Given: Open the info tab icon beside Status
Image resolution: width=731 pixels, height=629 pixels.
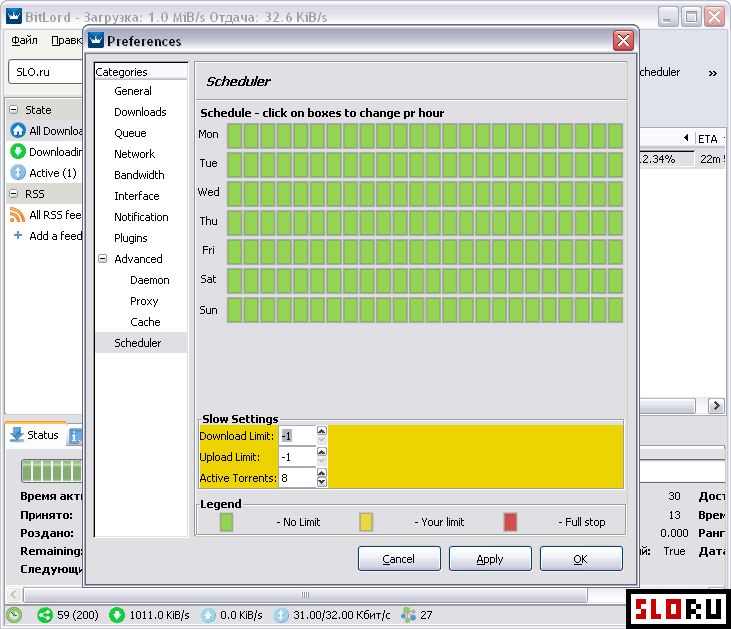Looking at the screenshot, I should coord(75,436).
